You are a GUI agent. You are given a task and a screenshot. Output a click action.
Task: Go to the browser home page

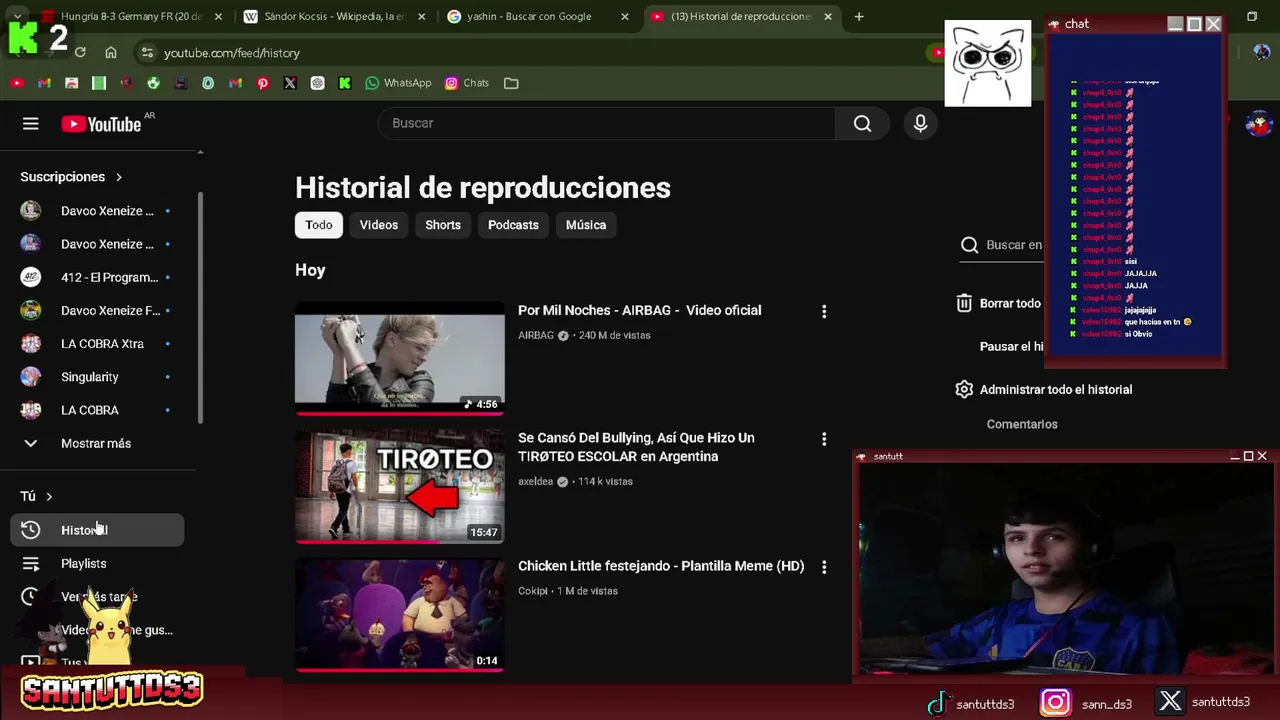pyautogui.click(x=111, y=53)
